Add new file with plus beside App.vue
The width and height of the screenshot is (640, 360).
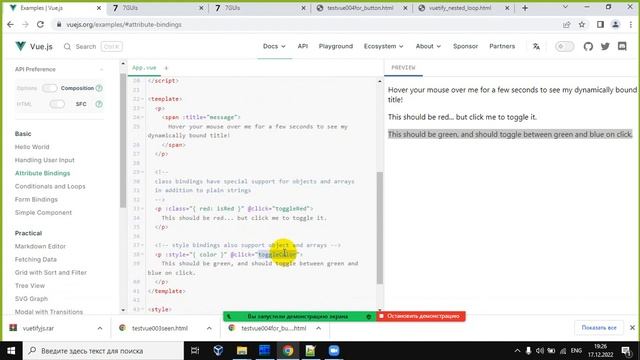(166, 68)
